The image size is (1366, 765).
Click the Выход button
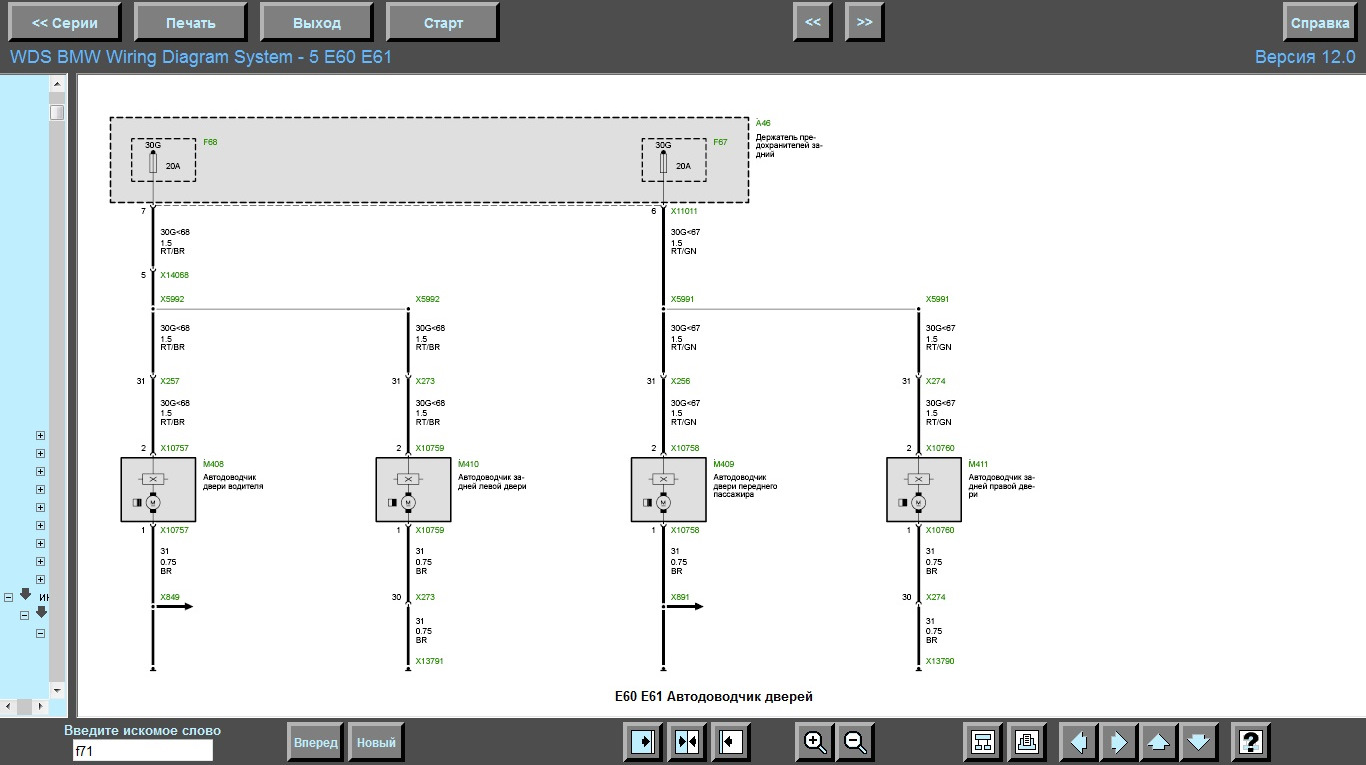click(317, 23)
